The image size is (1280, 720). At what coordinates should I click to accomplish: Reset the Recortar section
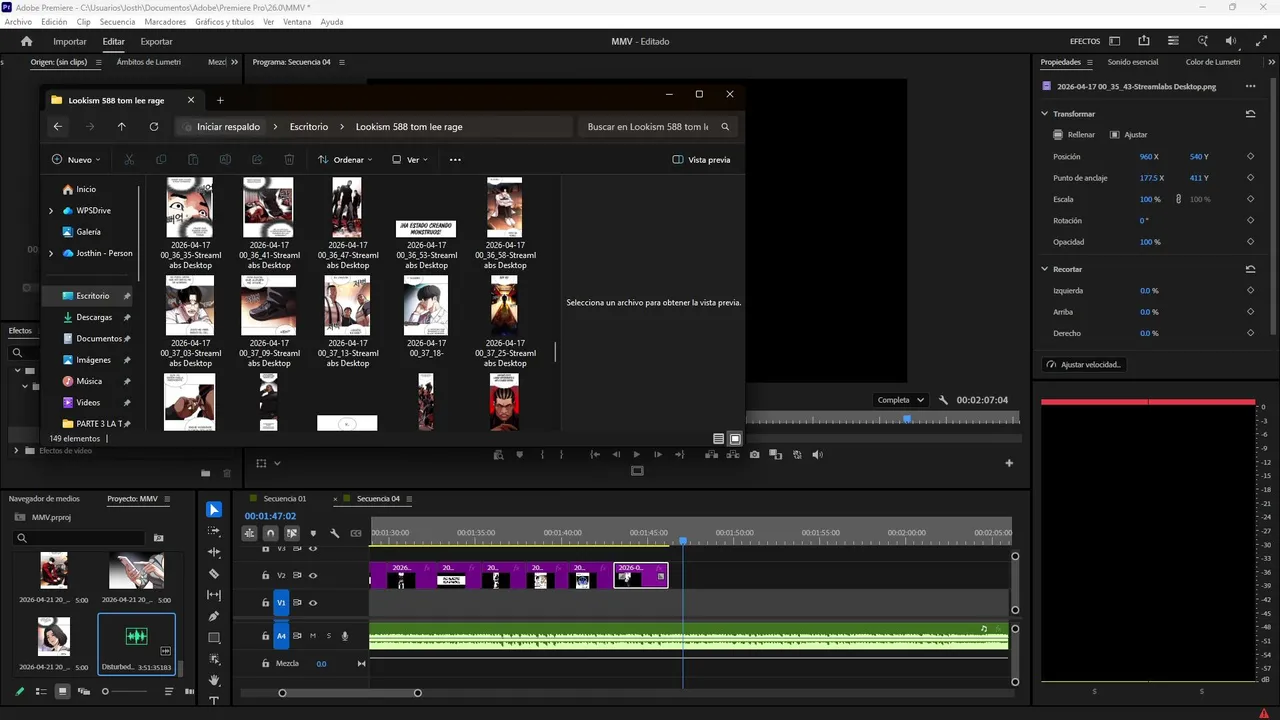coord(1250,269)
